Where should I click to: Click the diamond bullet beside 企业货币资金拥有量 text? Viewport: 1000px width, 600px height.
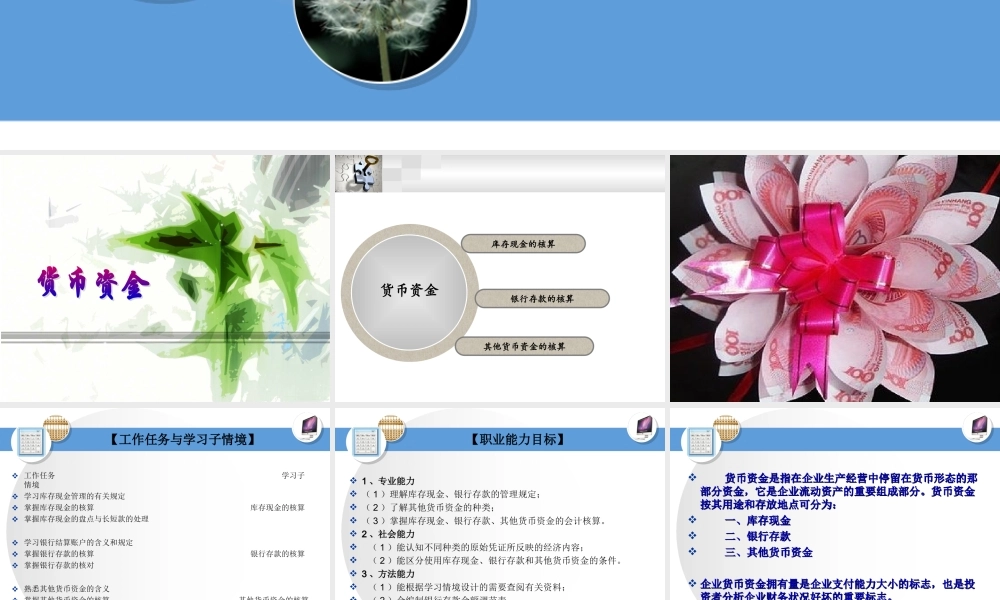(691, 583)
